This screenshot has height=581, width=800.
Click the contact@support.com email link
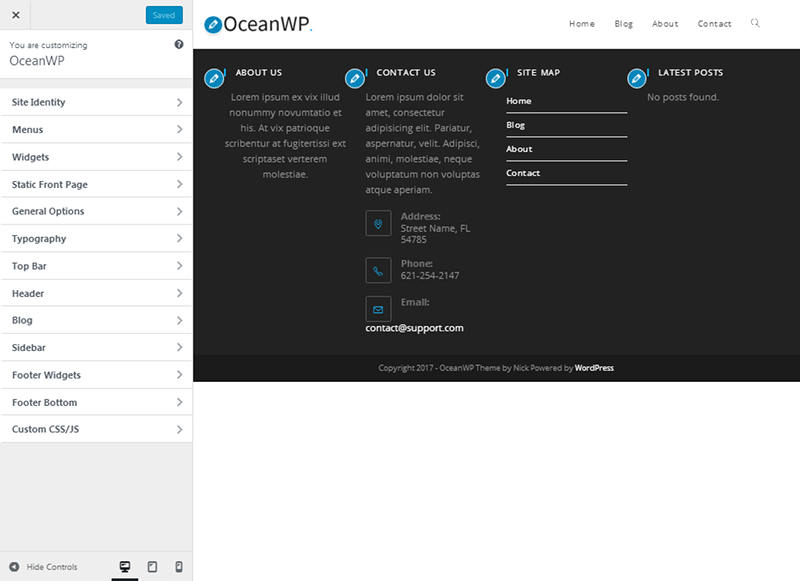pos(414,328)
